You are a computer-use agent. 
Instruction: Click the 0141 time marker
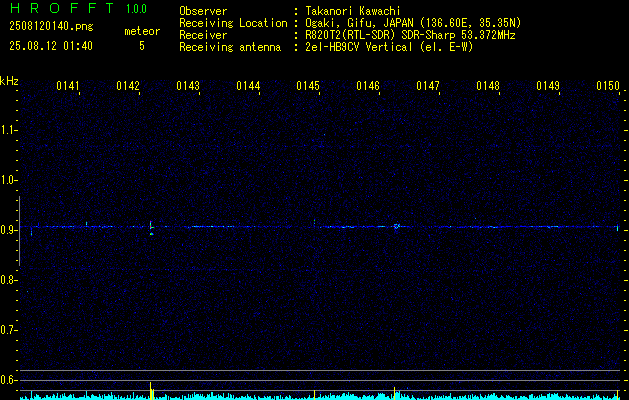point(68,85)
